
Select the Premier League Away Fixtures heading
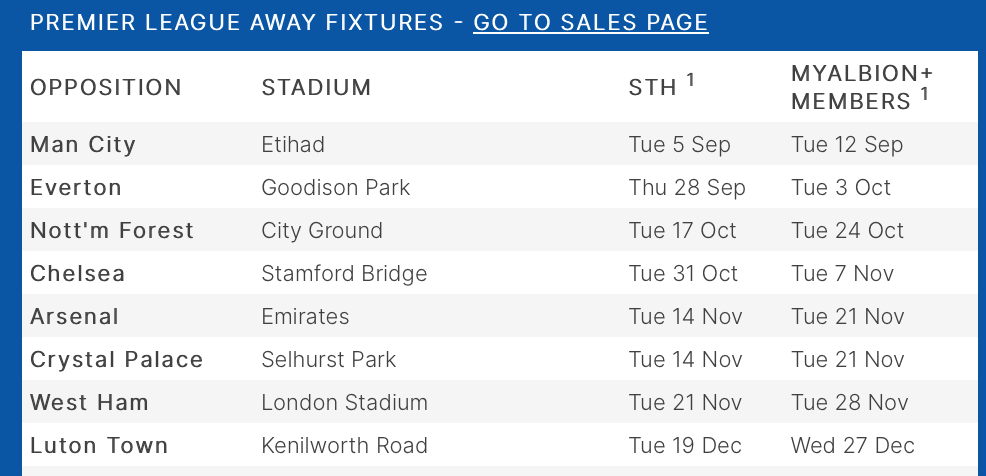tap(236, 23)
